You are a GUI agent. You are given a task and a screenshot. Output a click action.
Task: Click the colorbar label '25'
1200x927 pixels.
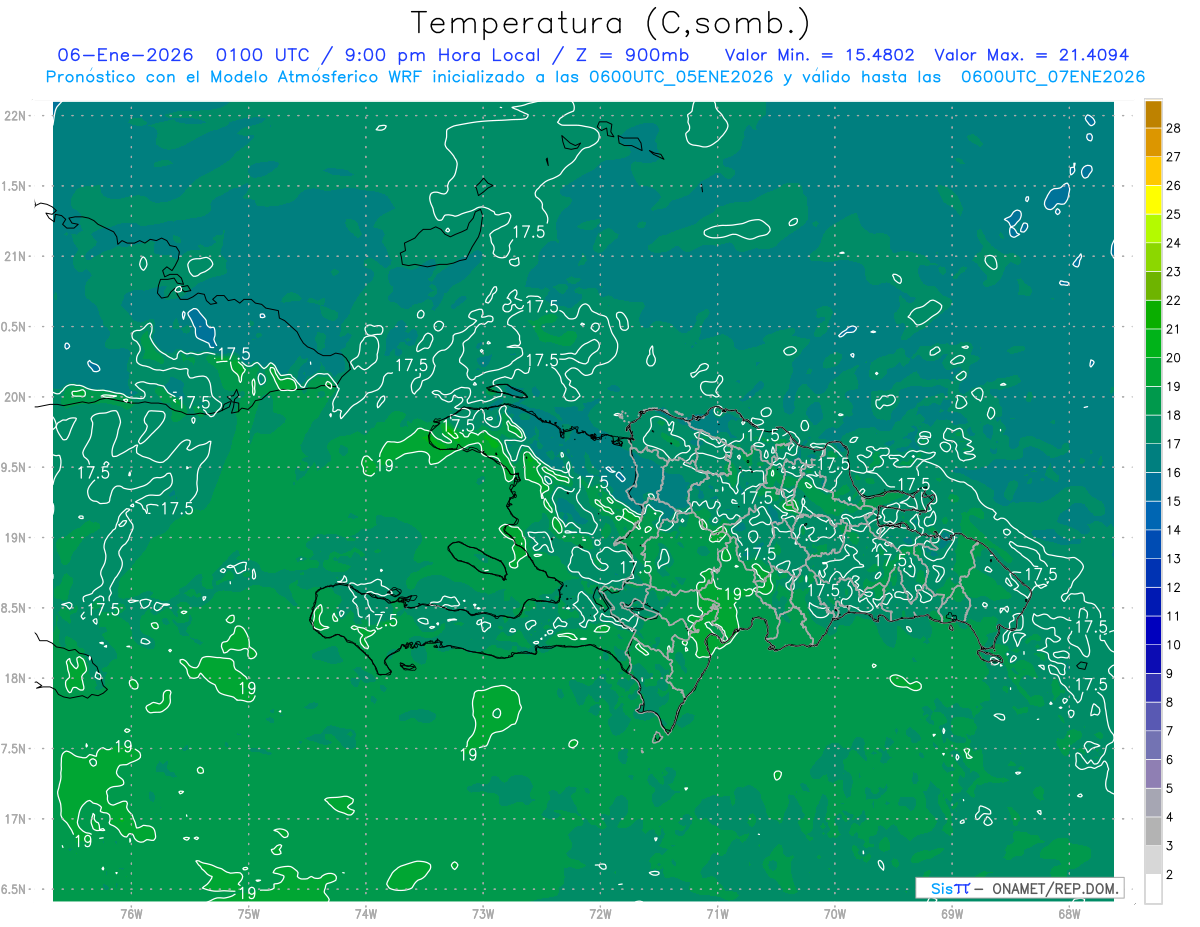(1173, 214)
